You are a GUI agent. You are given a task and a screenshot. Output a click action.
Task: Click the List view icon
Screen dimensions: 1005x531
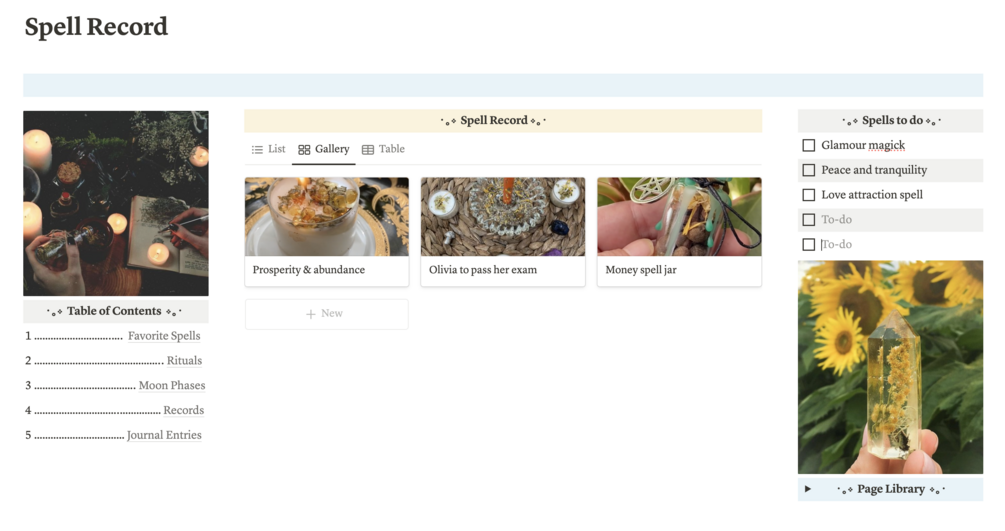click(x=257, y=149)
